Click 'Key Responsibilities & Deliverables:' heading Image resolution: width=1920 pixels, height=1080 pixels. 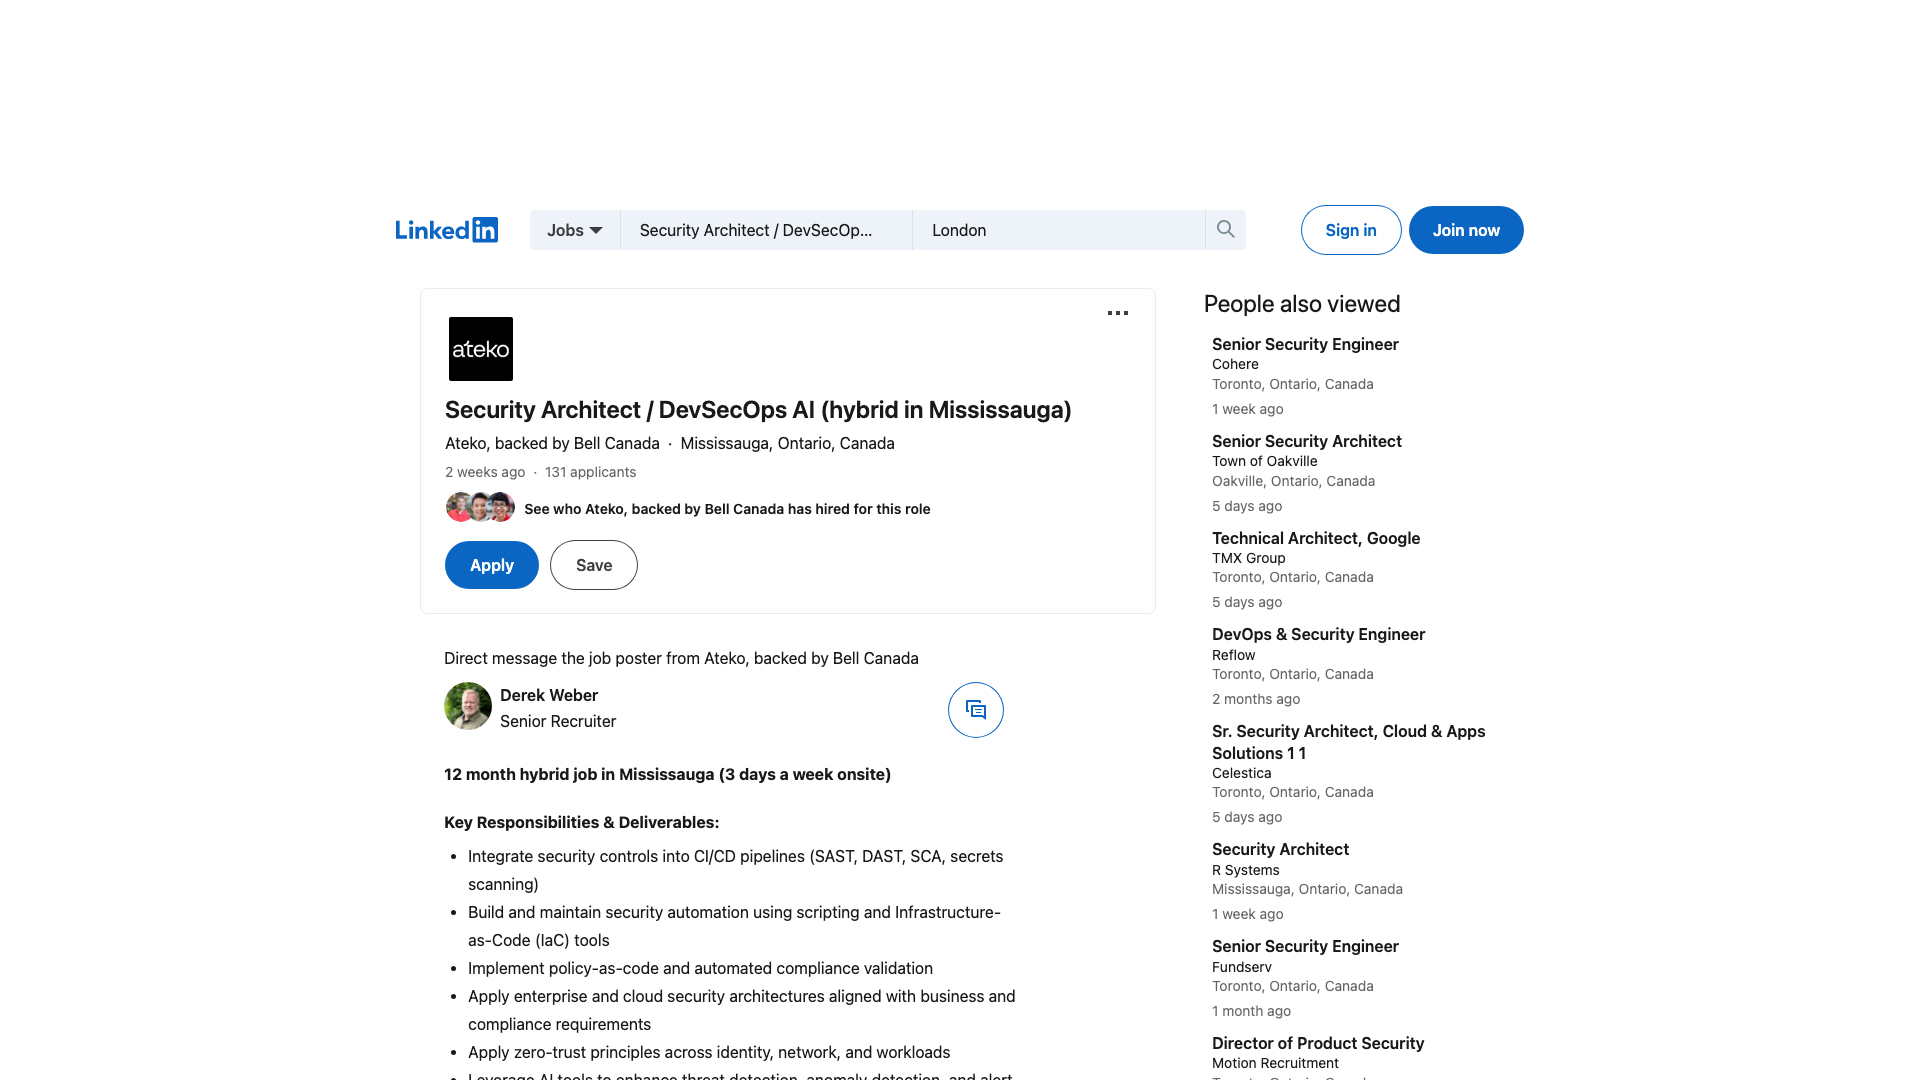pos(581,822)
